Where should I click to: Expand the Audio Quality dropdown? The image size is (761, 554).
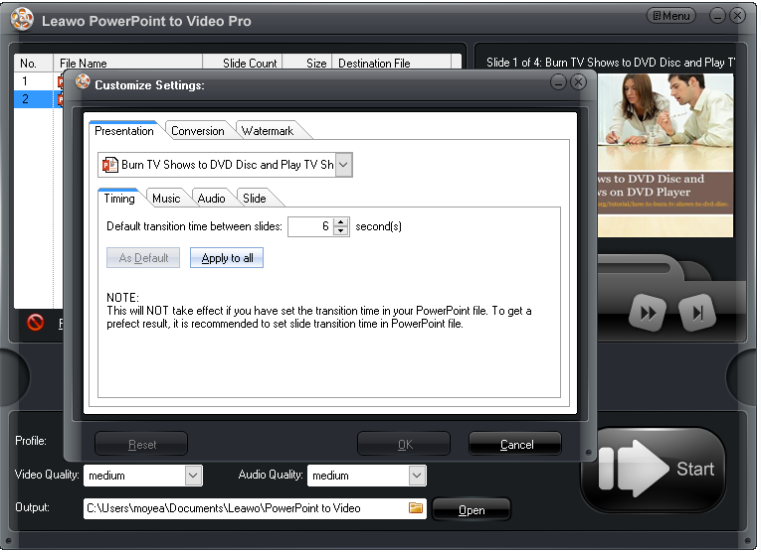tap(417, 475)
